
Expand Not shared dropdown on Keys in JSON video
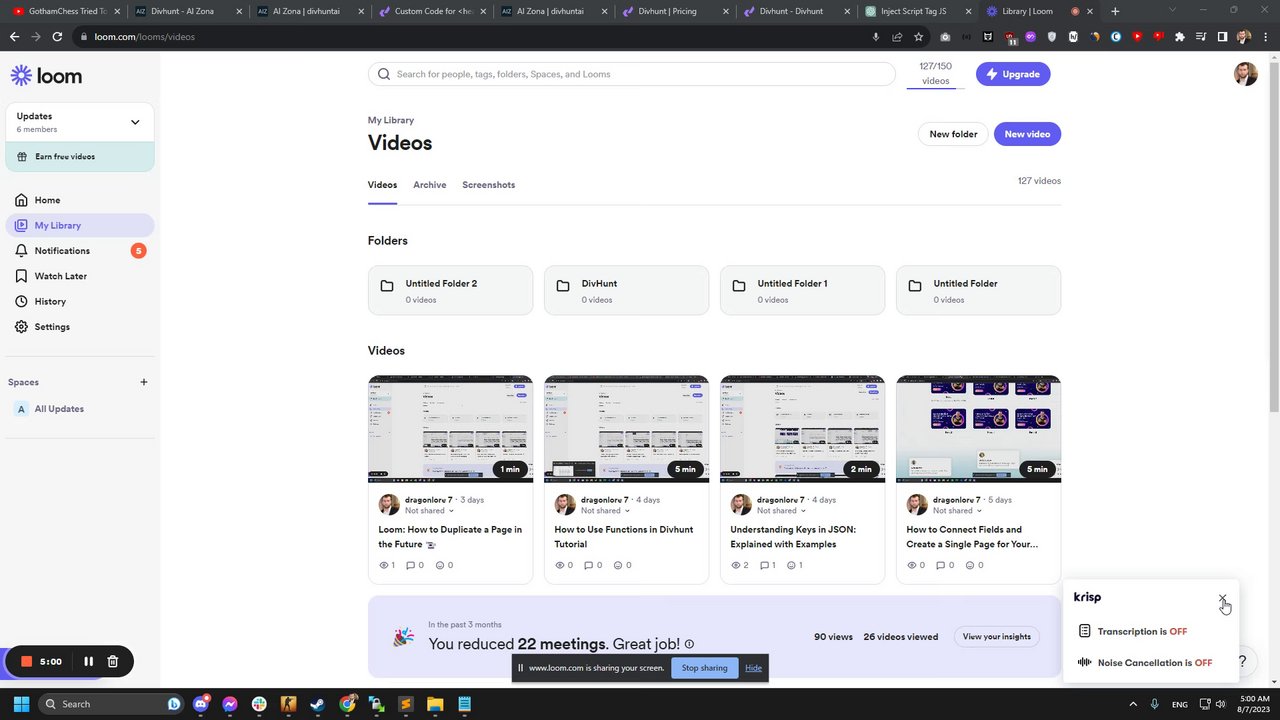pos(781,511)
